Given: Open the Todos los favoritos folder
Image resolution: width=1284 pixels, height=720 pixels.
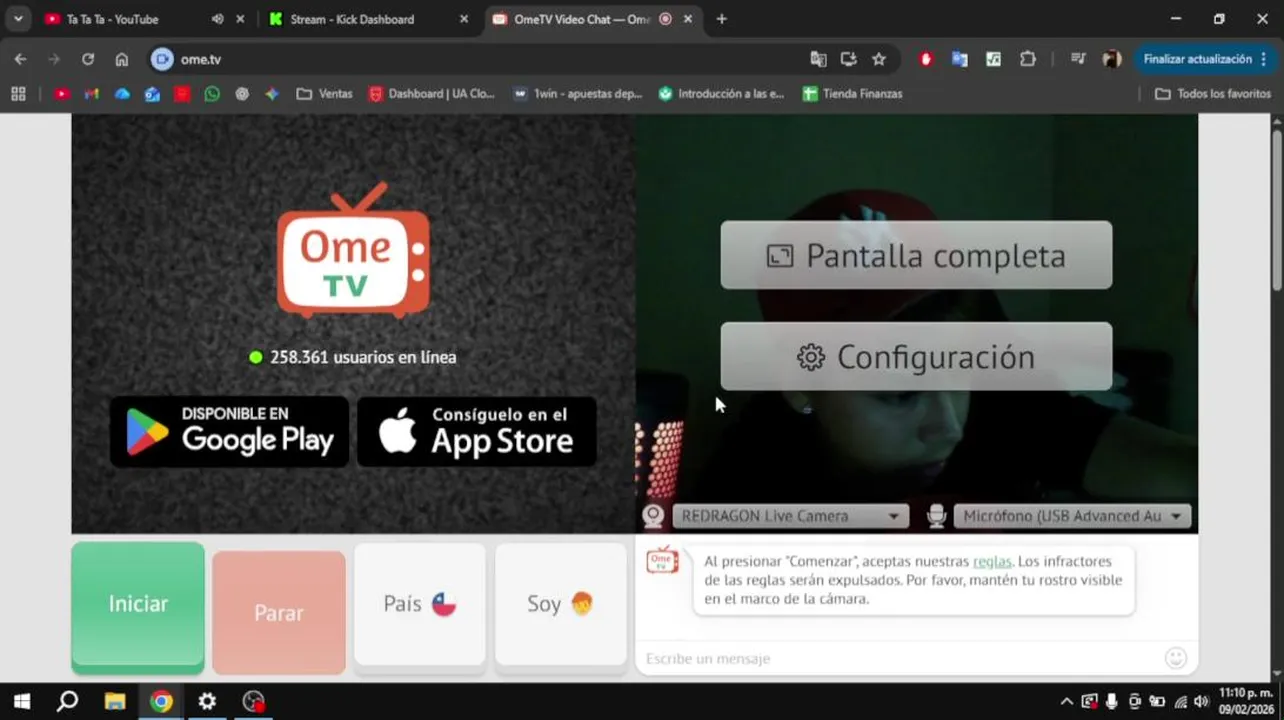Looking at the screenshot, I should 1213,94.
